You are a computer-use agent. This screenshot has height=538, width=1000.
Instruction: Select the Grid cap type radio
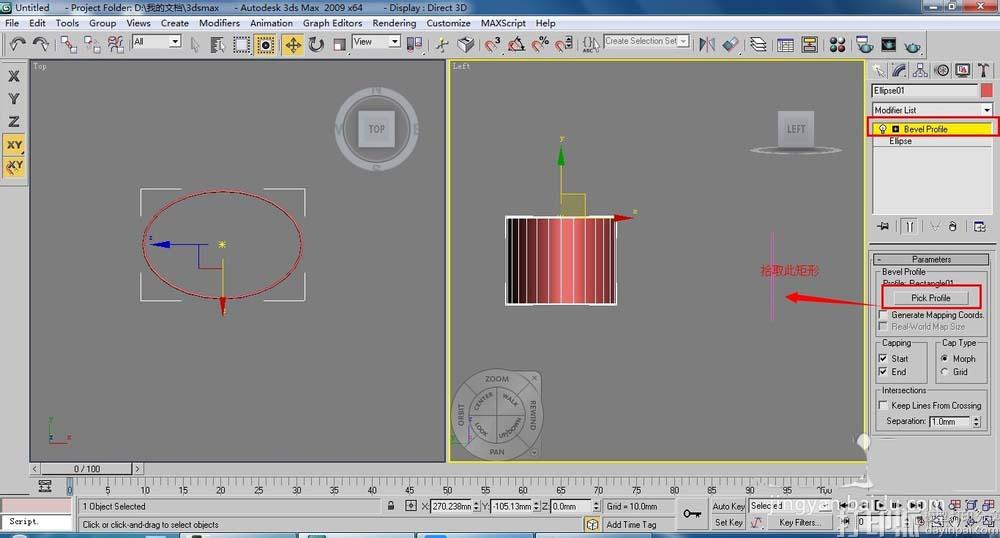[945, 372]
